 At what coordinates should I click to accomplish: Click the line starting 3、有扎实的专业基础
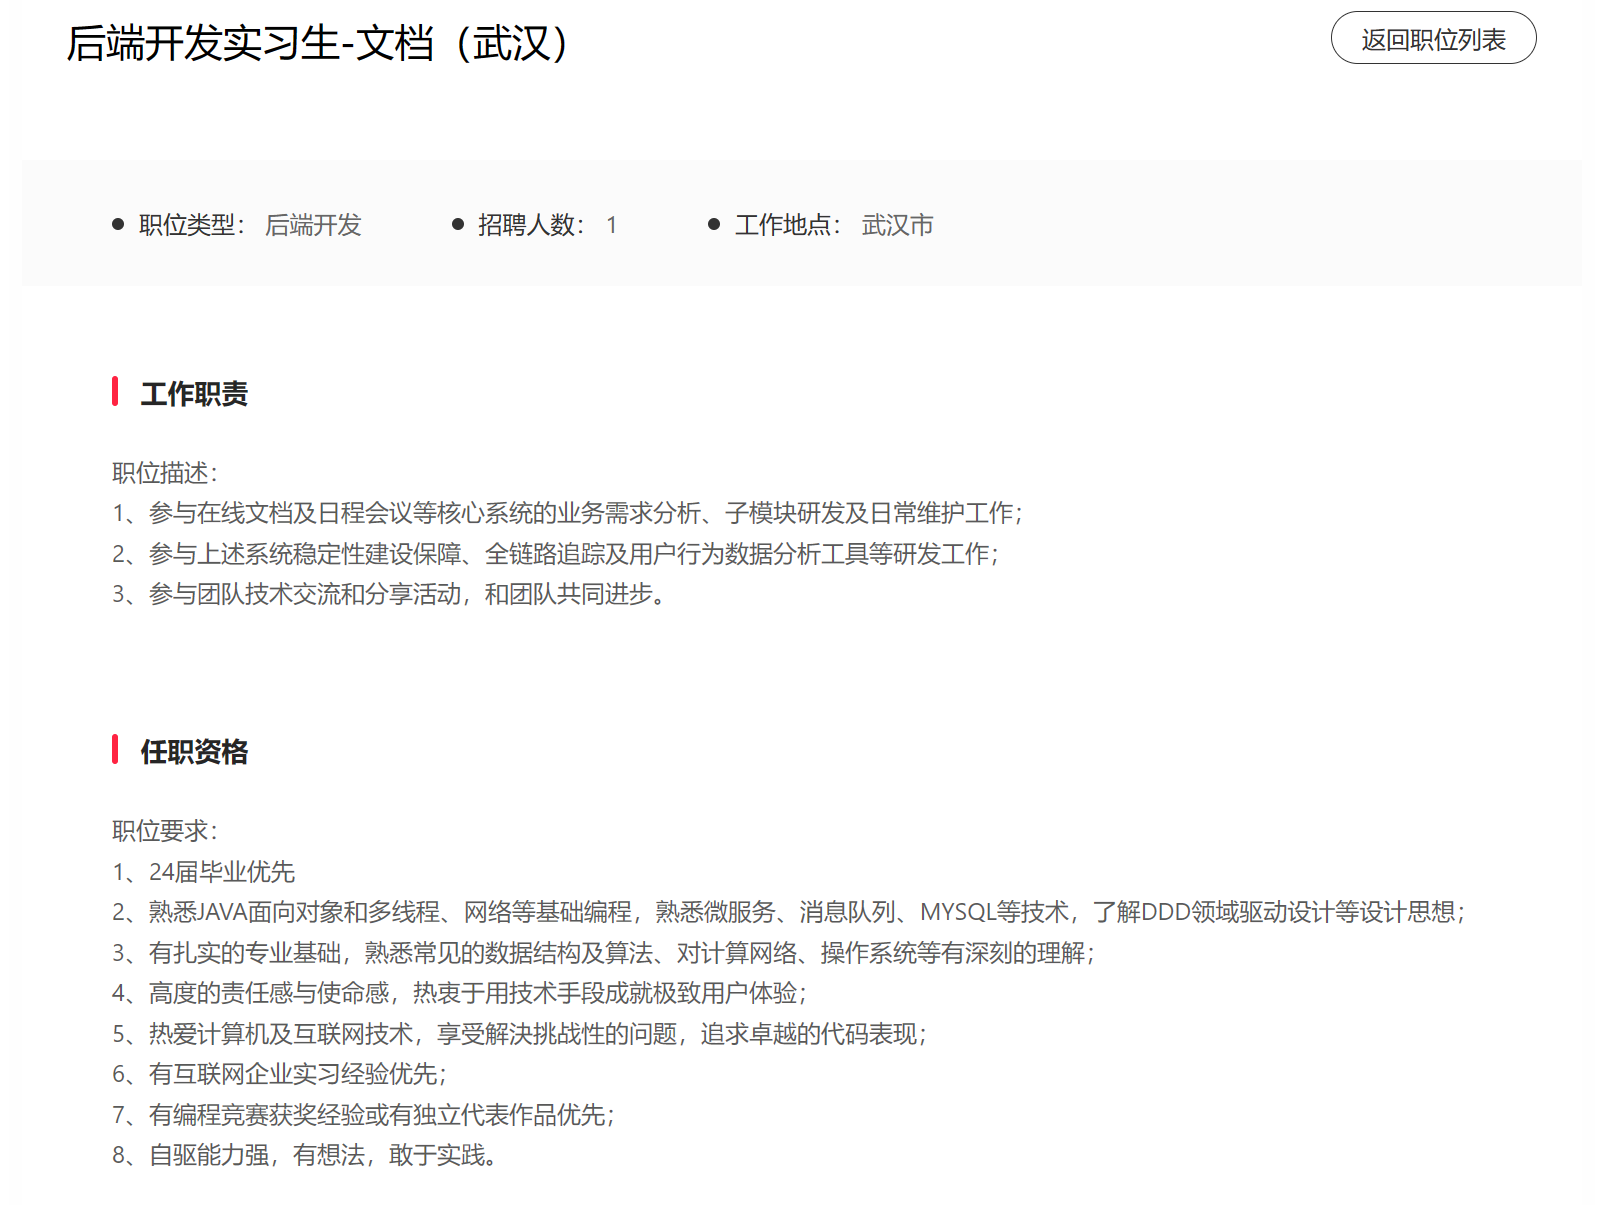pos(603,953)
